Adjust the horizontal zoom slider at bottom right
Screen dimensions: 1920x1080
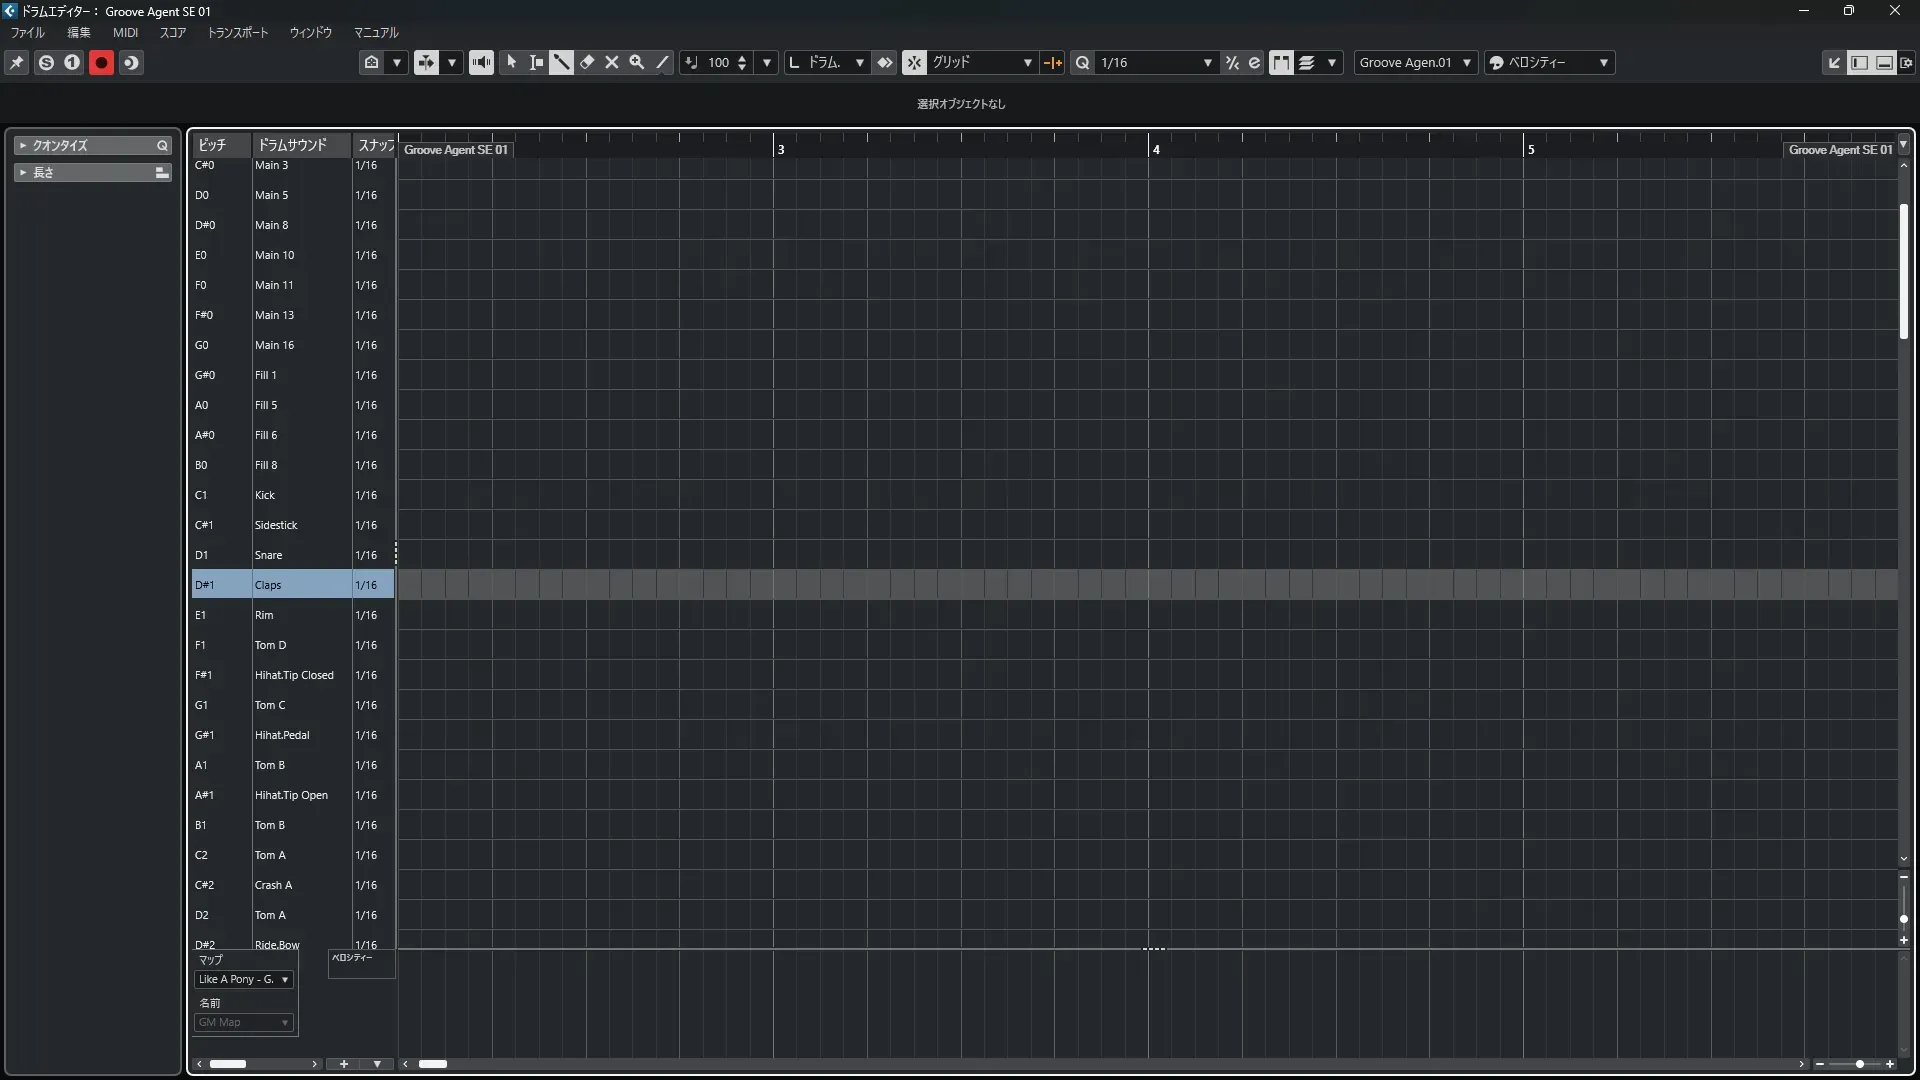pyautogui.click(x=1858, y=1064)
